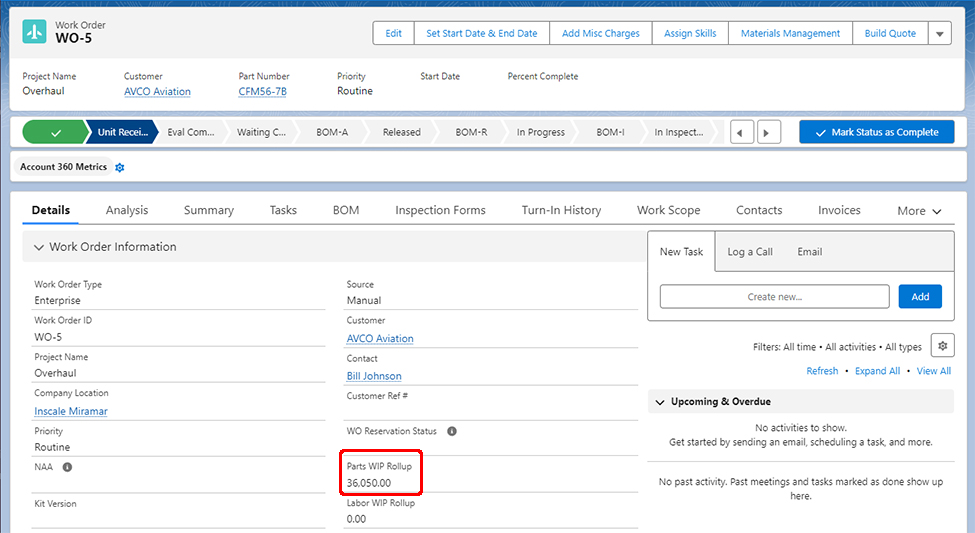Click Parts WIP Rollup value 36,050.00
This screenshot has width=975, height=533.
point(369,483)
